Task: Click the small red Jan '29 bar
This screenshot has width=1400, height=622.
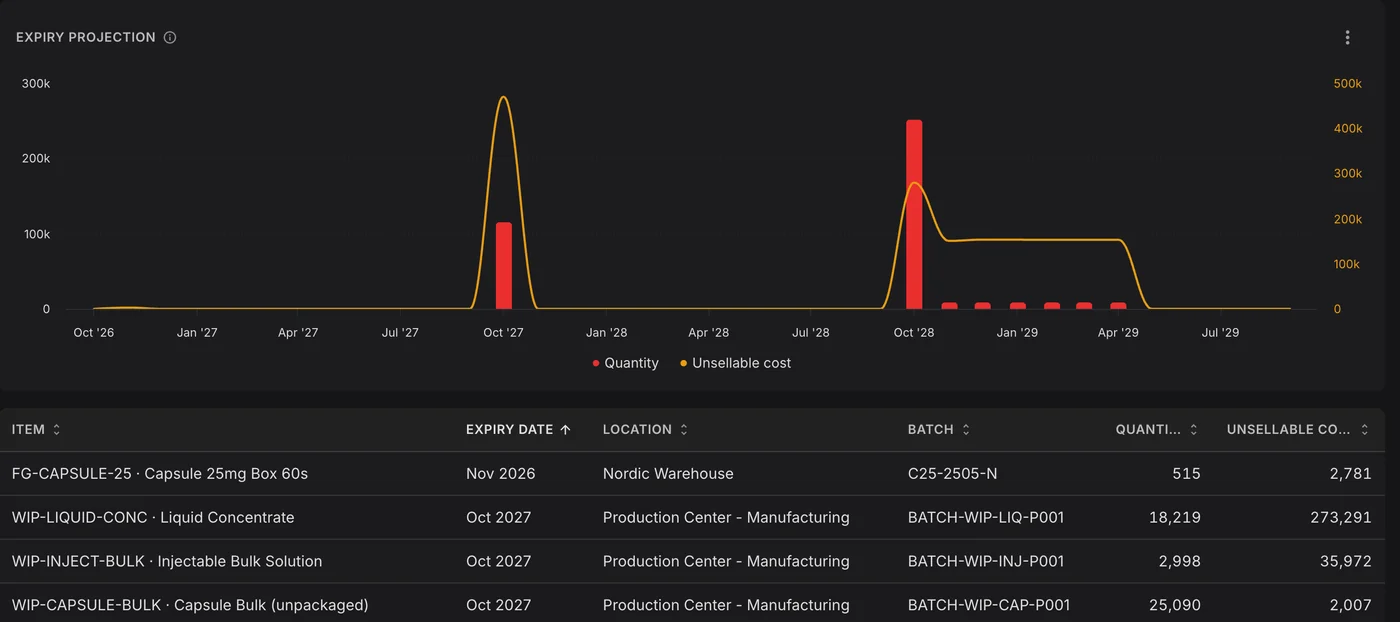Action: (1018, 306)
